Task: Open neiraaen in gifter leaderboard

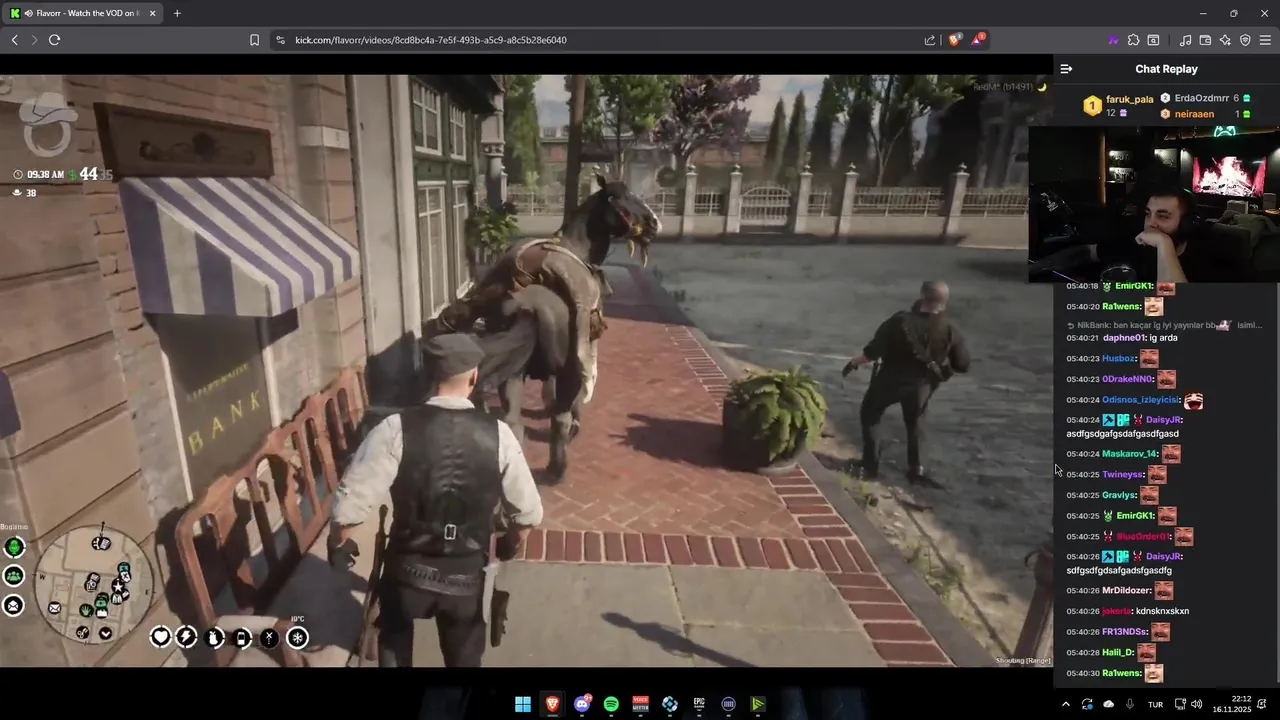Action: click(1194, 114)
